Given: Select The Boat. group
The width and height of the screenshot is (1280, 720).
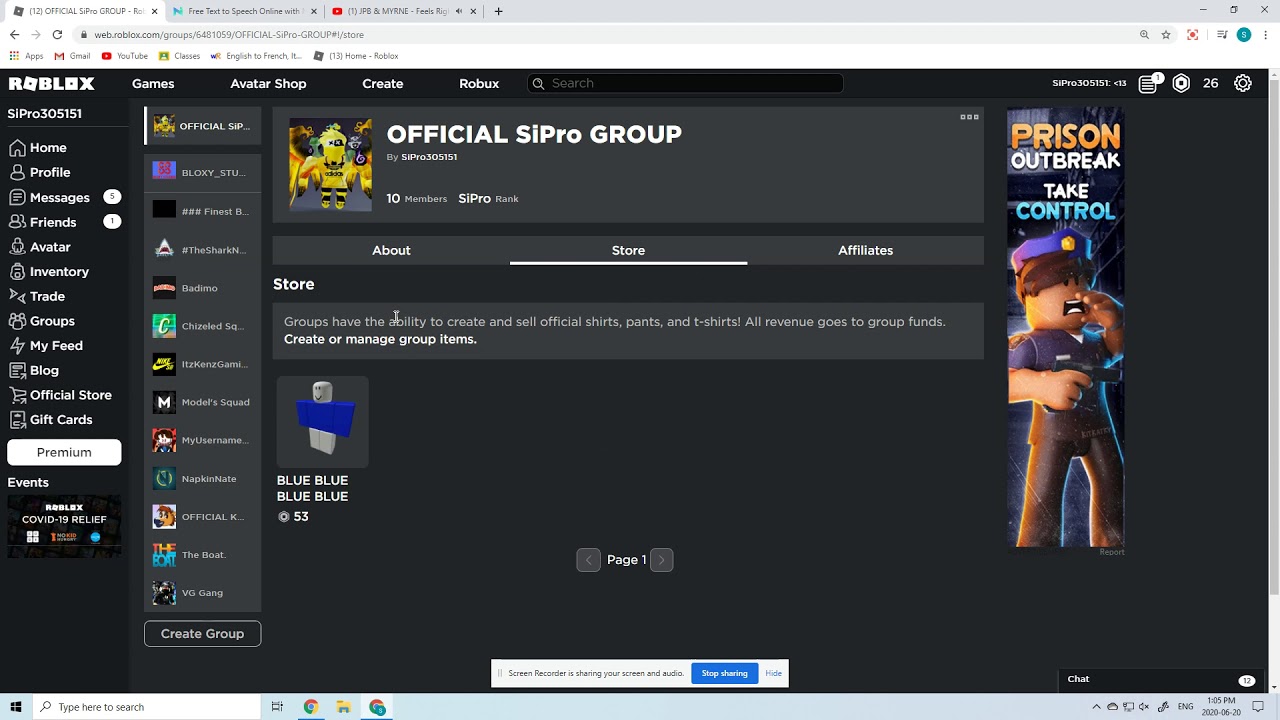Looking at the screenshot, I should pyautogui.click(x=203, y=554).
